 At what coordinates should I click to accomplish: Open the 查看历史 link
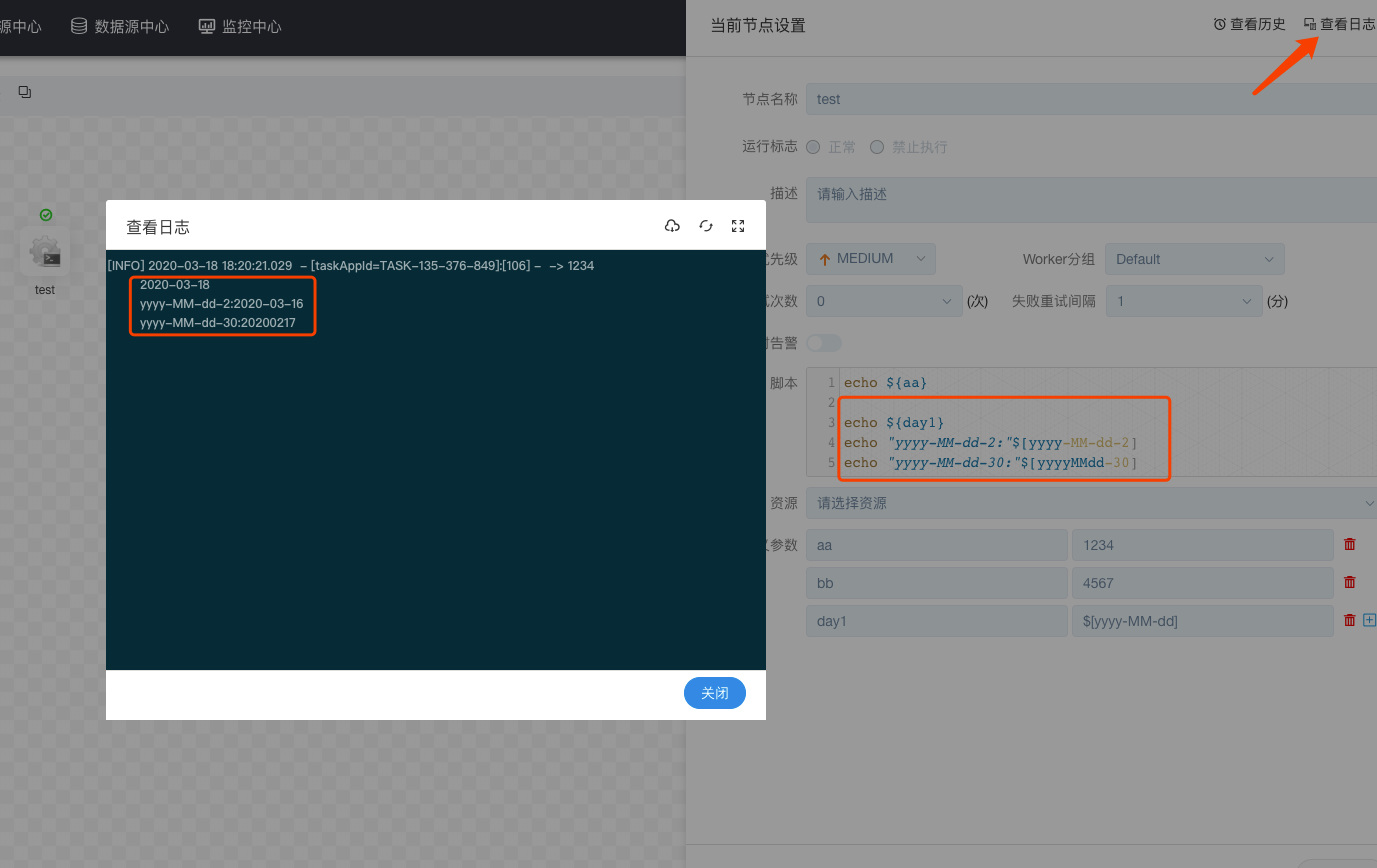1250,25
